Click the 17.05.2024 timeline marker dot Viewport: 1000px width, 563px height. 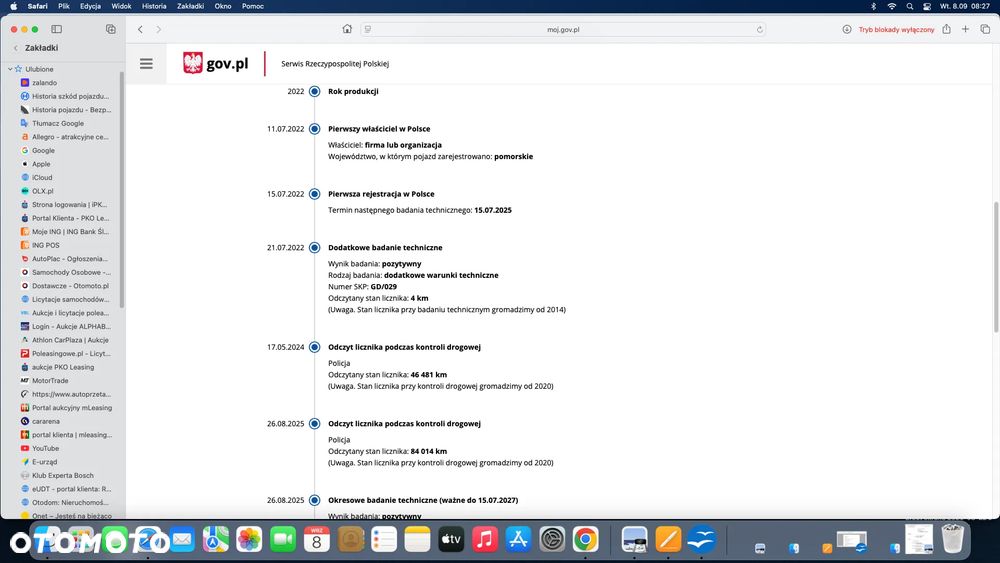[x=314, y=347]
